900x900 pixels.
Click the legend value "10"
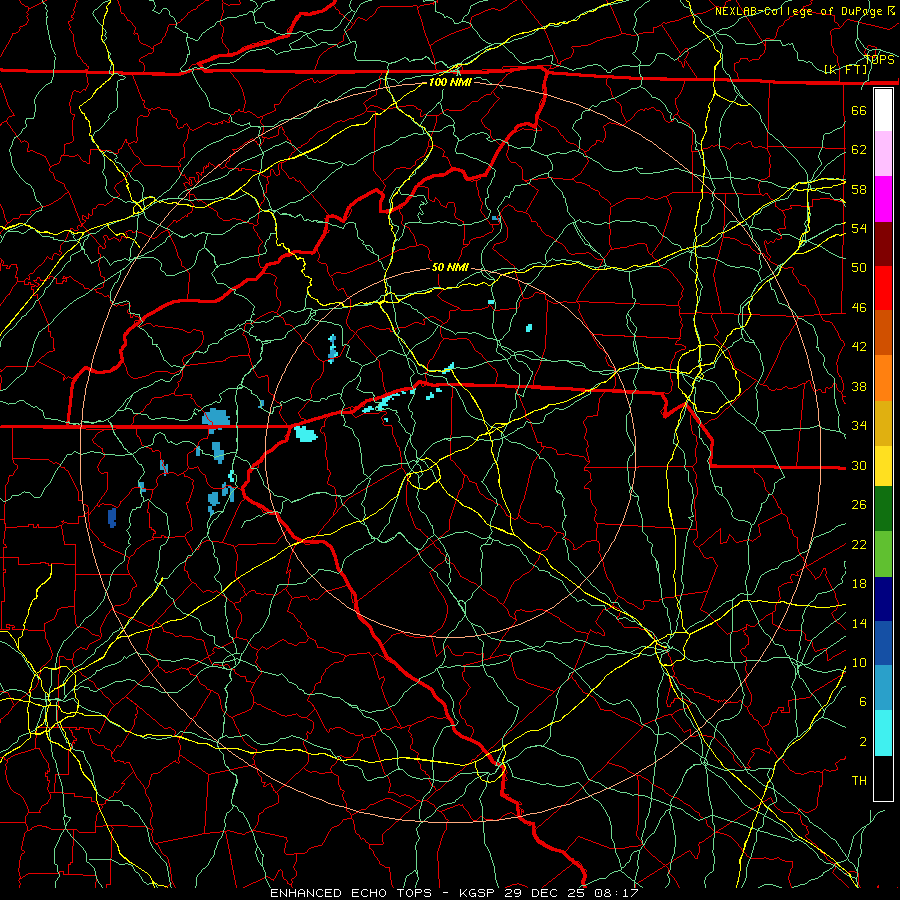[x=859, y=662]
